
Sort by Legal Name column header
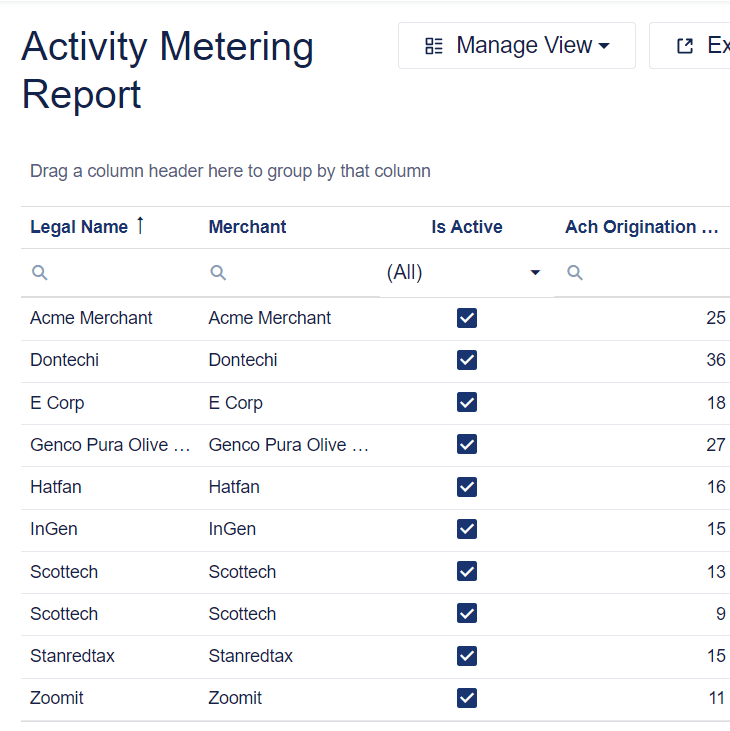[79, 227]
